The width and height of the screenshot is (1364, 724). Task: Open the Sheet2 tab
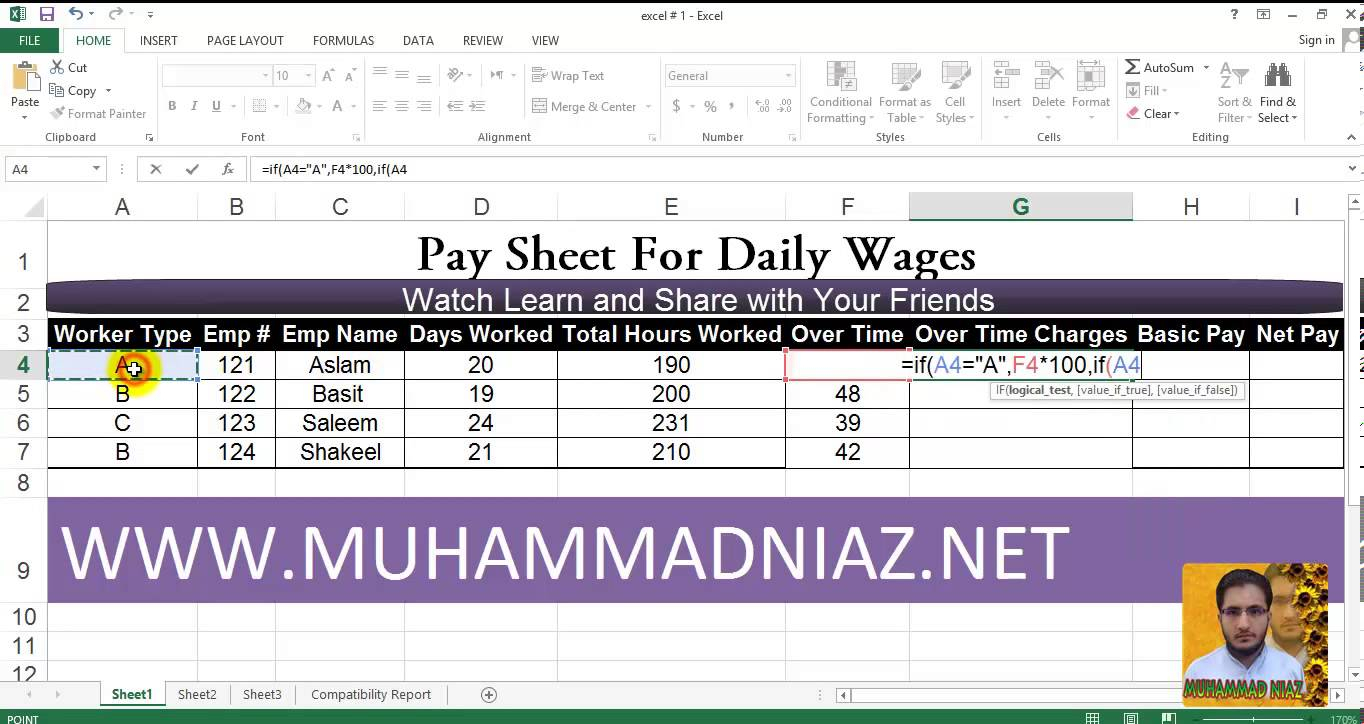pyautogui.click(x=196, y=694)
